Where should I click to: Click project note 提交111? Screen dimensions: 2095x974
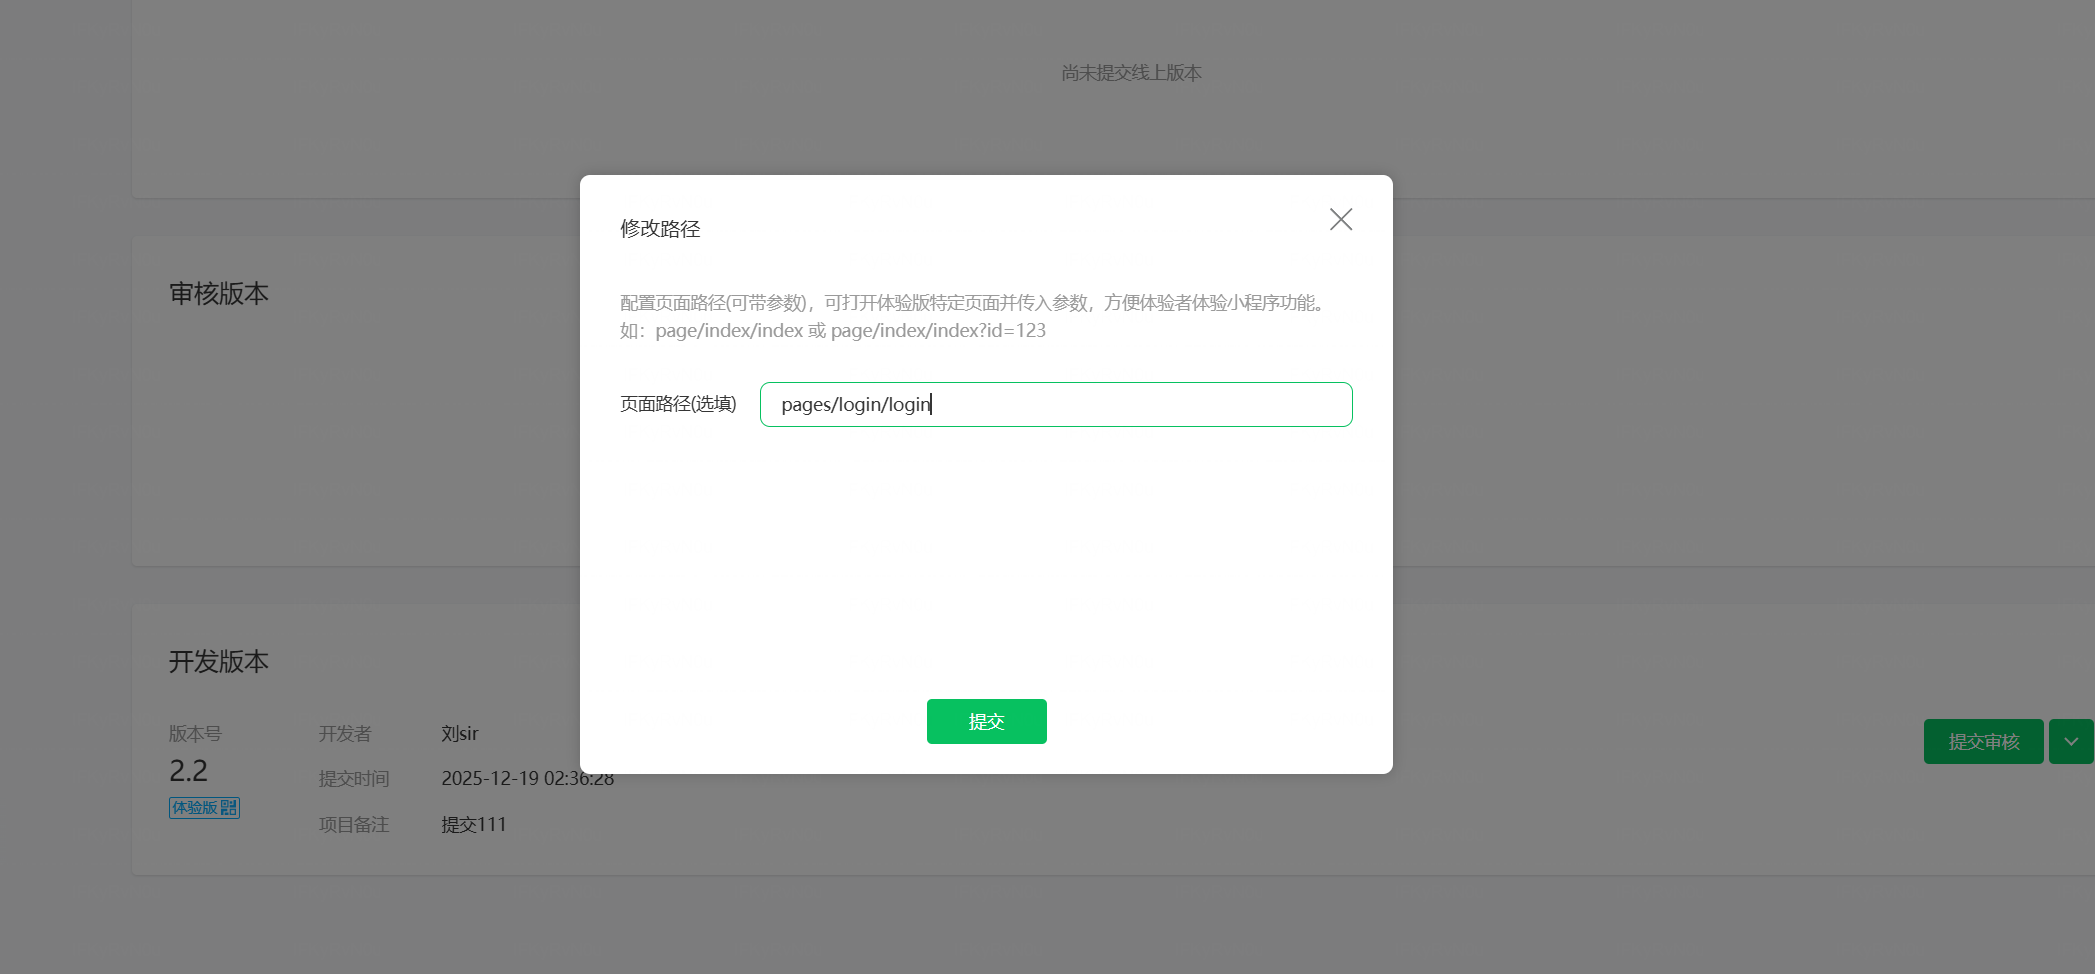pyautogui.click(x=474, y=825)
